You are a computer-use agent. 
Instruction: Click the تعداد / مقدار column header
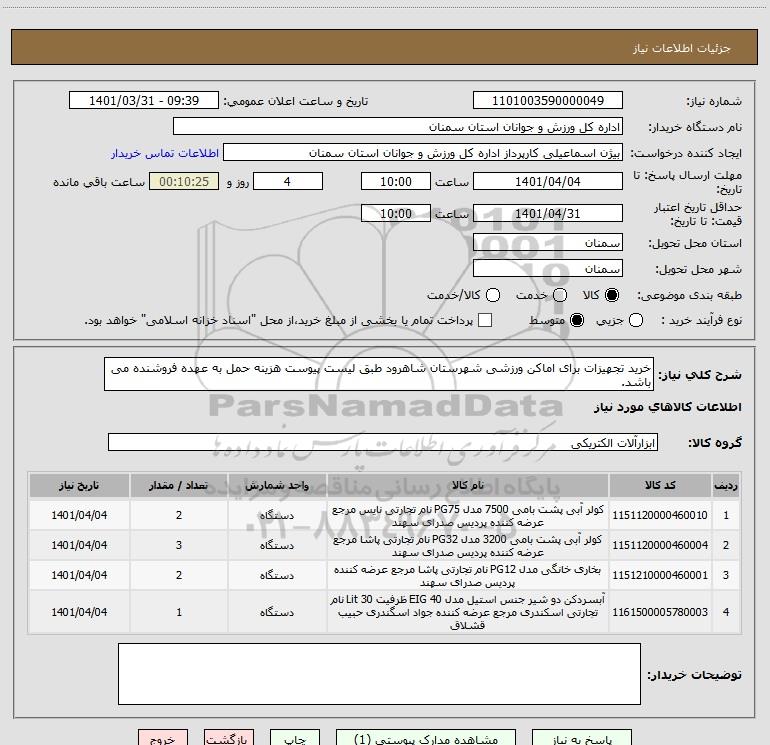pos(179,485)
